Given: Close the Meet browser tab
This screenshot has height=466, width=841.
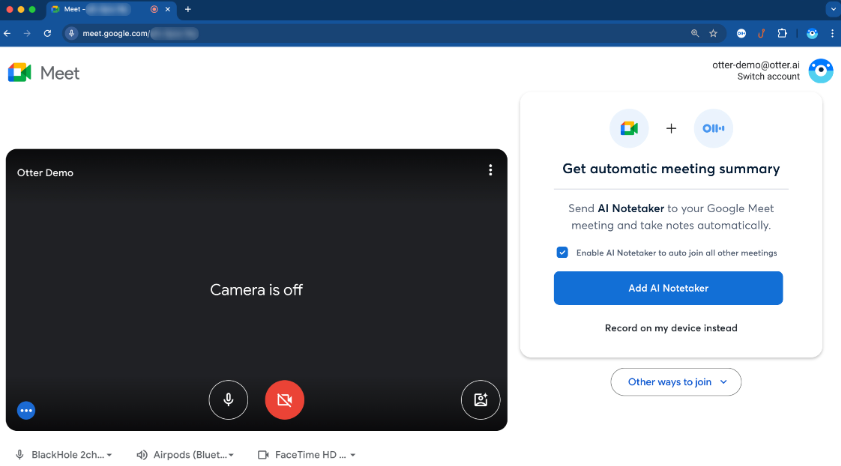Looking at the screenshot, I should [x=167, y=9].
